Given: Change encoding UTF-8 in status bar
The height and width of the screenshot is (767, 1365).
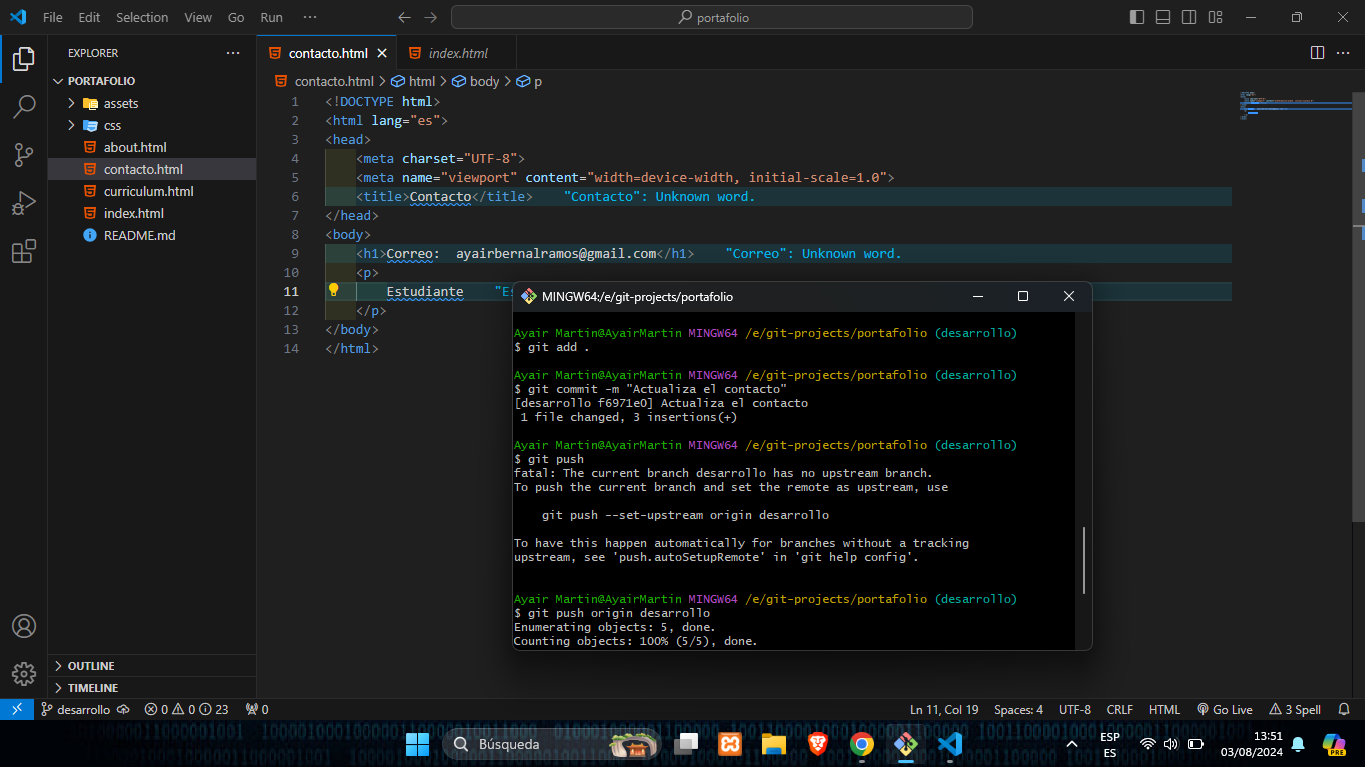Looking at the screenshot, I should click(x=1075, y=709).
